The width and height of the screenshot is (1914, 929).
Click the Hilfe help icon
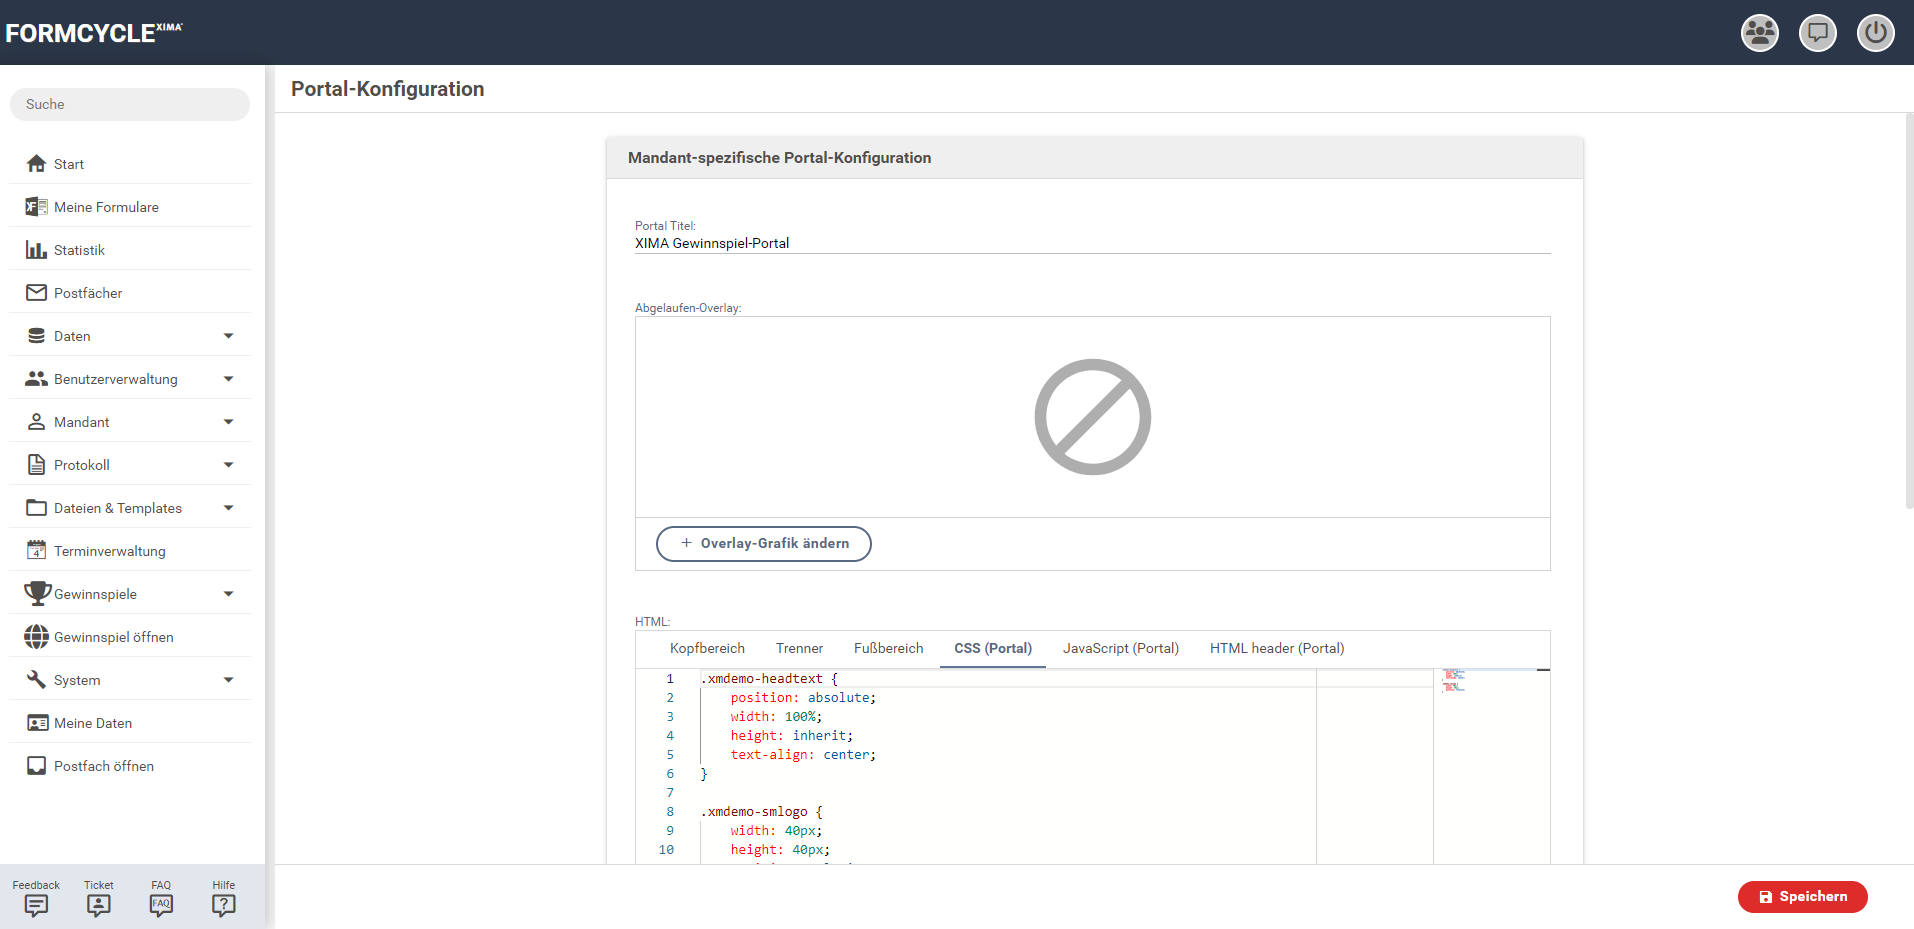[224, 904]
